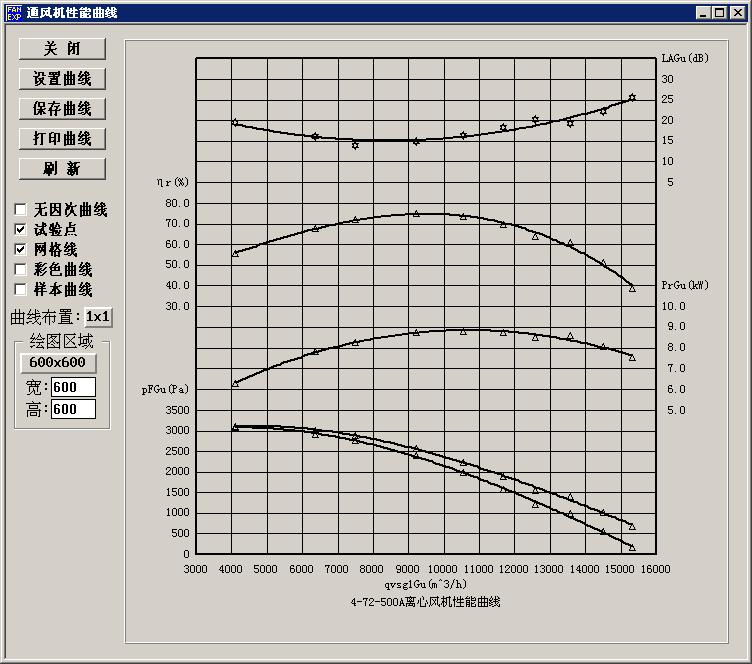Click the 高 height input field

click(73, 409)
